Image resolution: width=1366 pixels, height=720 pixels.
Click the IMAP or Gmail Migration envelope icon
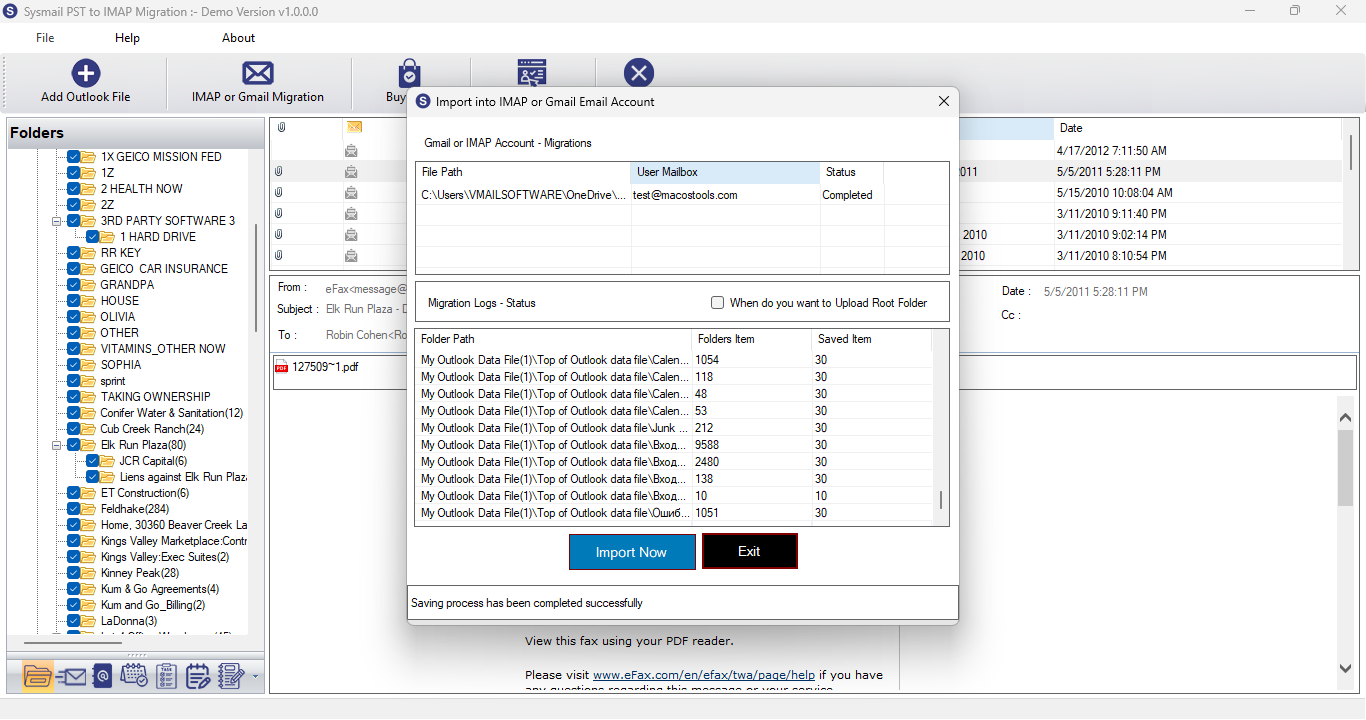(x=258, y=73)
